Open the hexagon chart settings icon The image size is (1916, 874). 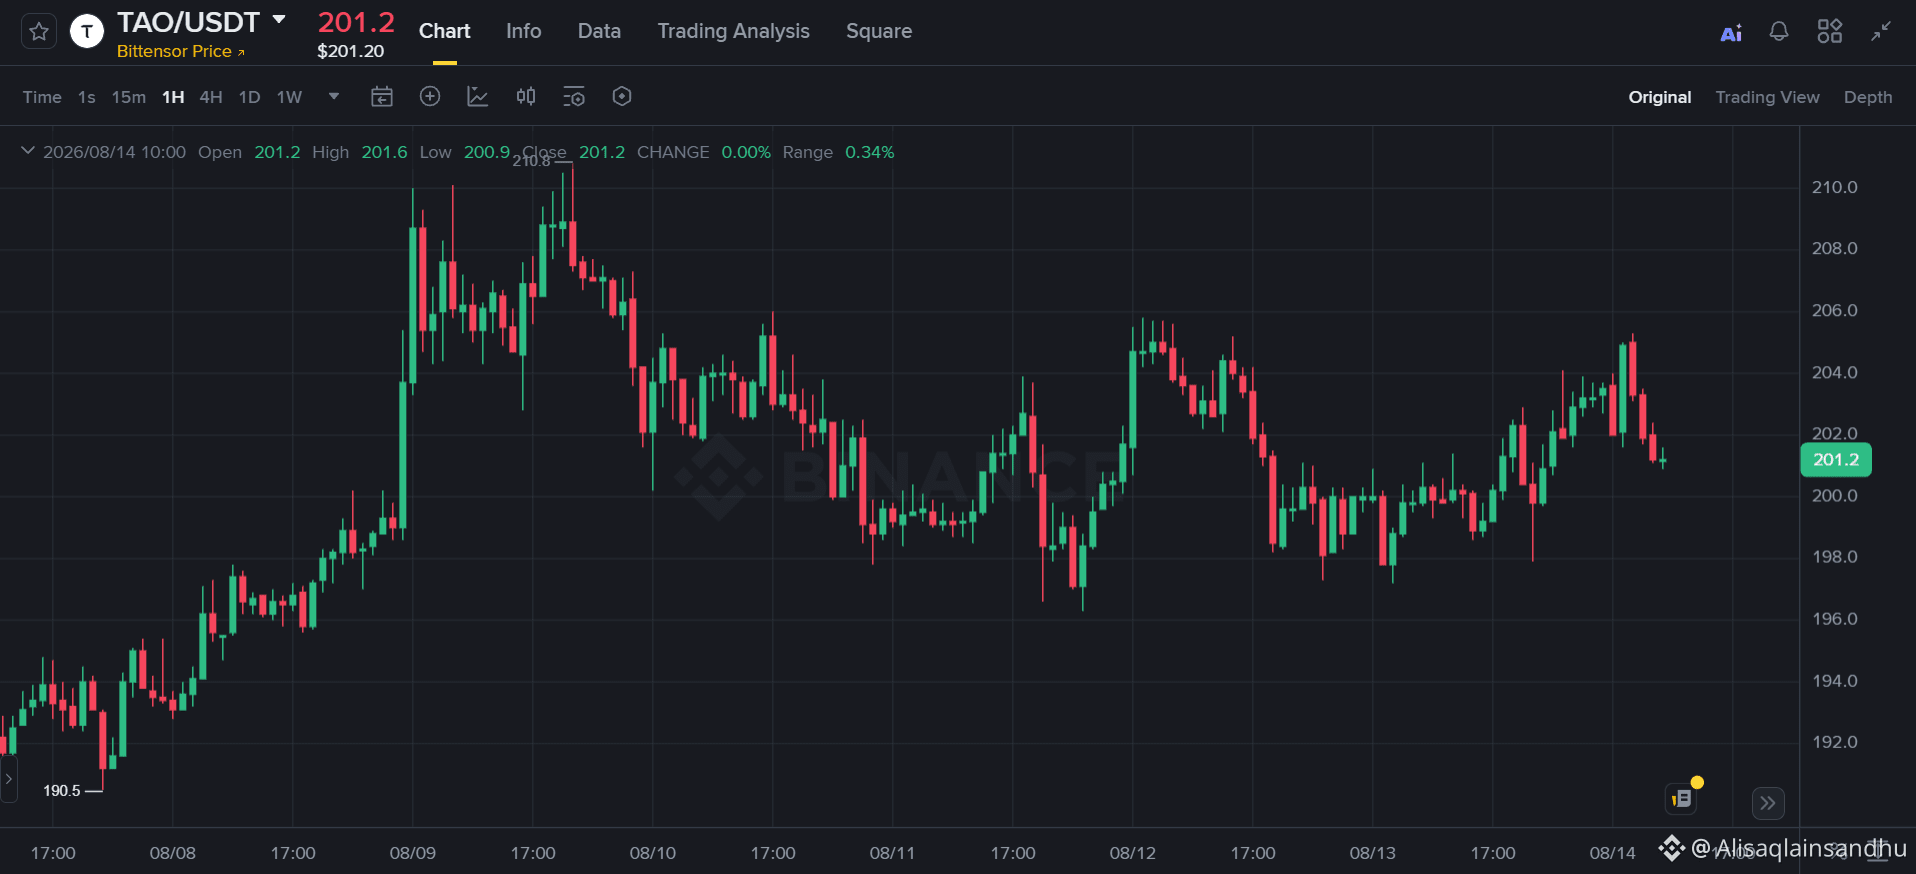(622, 96)
